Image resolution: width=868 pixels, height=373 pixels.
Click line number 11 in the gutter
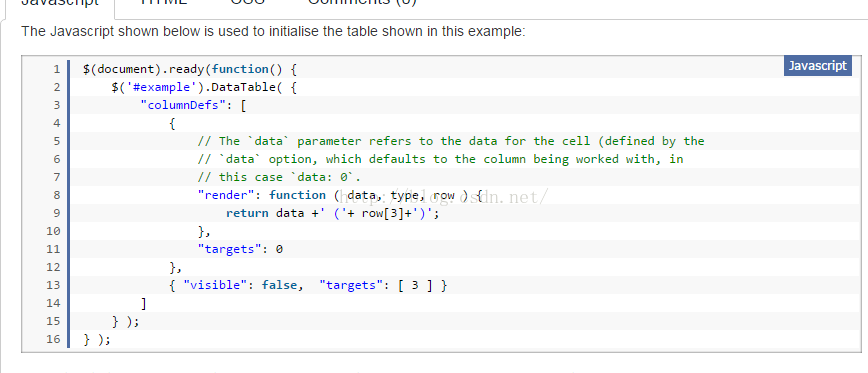tap(53, 250)
